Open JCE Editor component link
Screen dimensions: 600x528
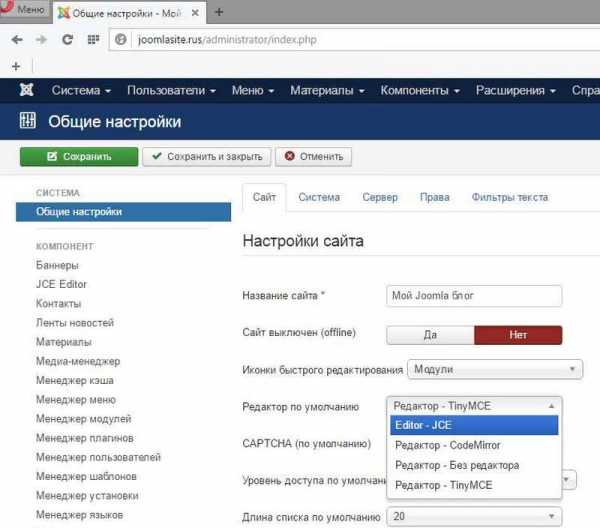61,284
